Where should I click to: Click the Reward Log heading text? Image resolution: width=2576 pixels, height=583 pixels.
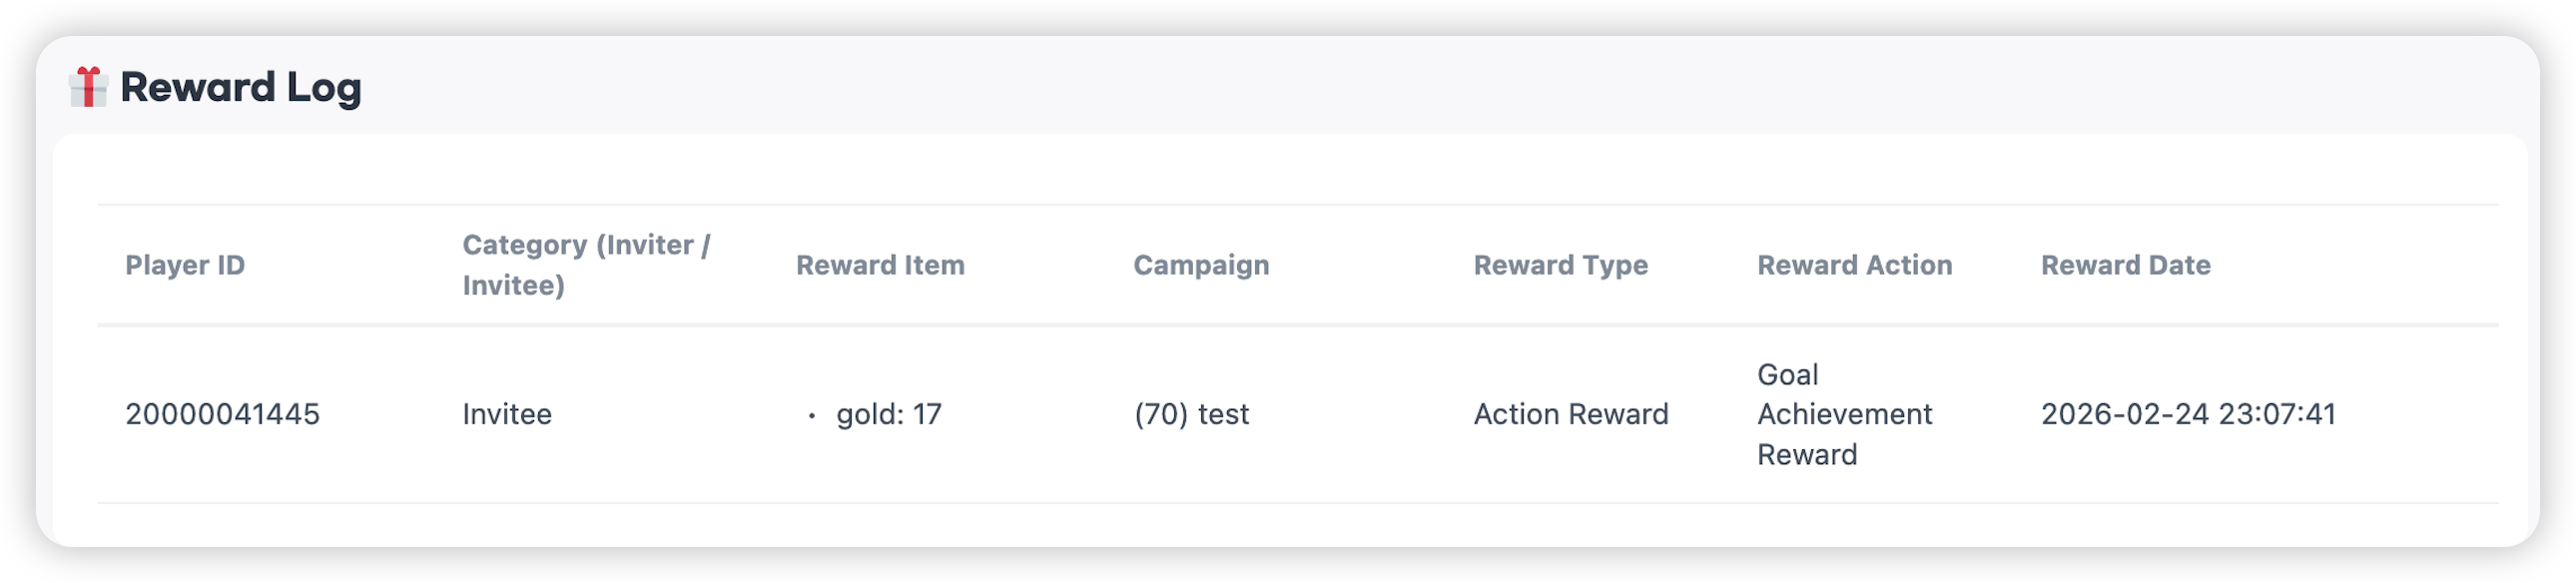241,88
